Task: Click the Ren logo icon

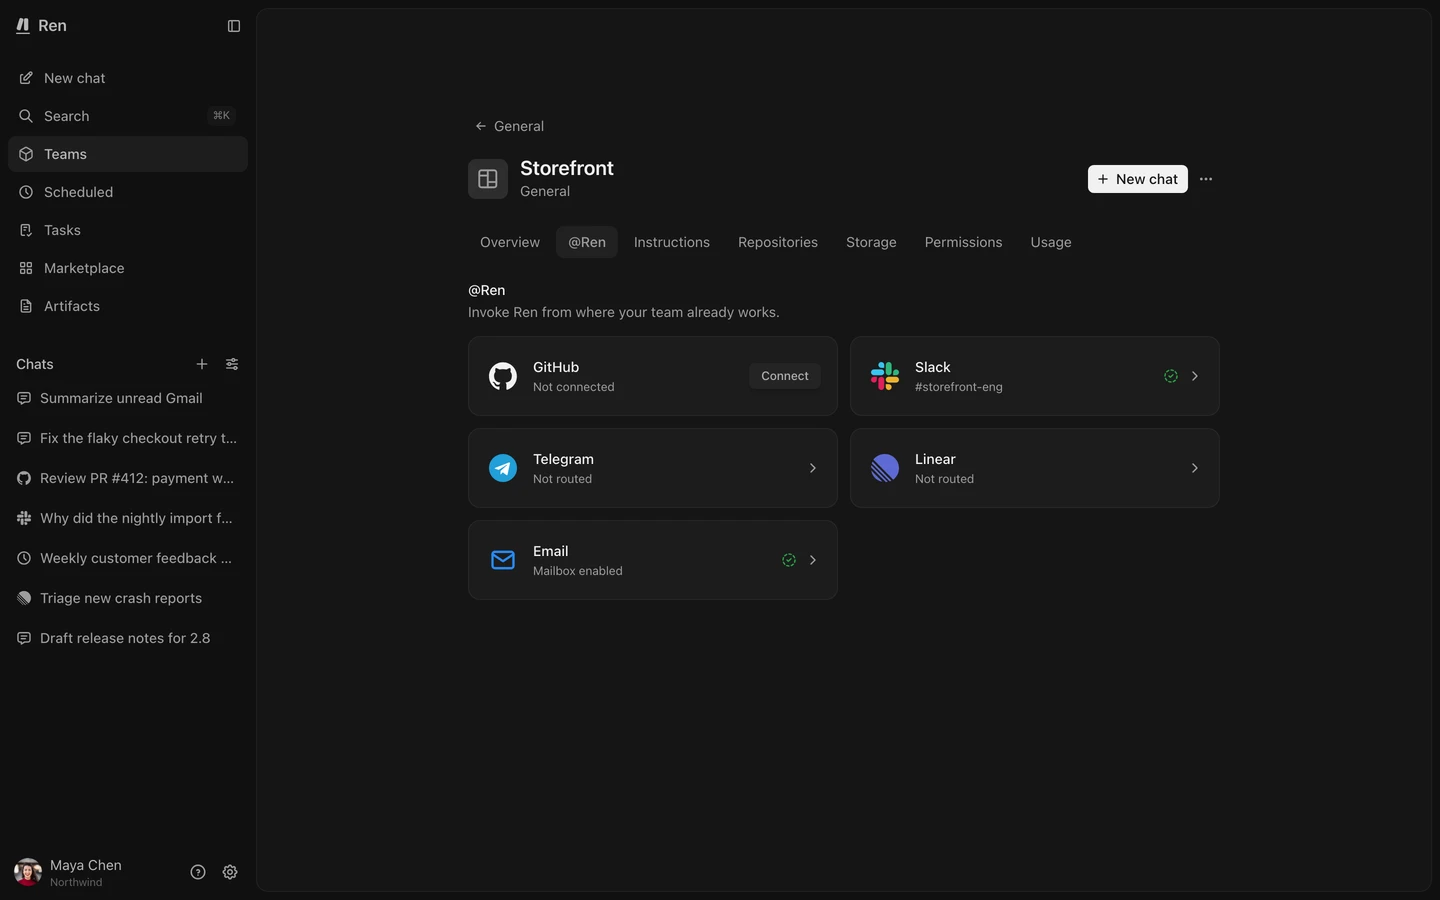Action: click(x=23, y=26)
